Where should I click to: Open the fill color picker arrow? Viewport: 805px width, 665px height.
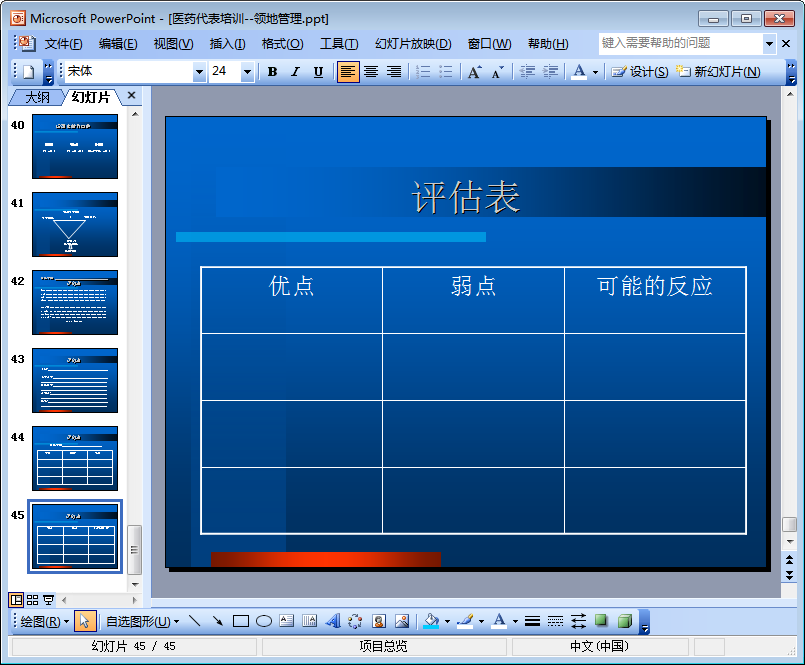tap(447, 621)
